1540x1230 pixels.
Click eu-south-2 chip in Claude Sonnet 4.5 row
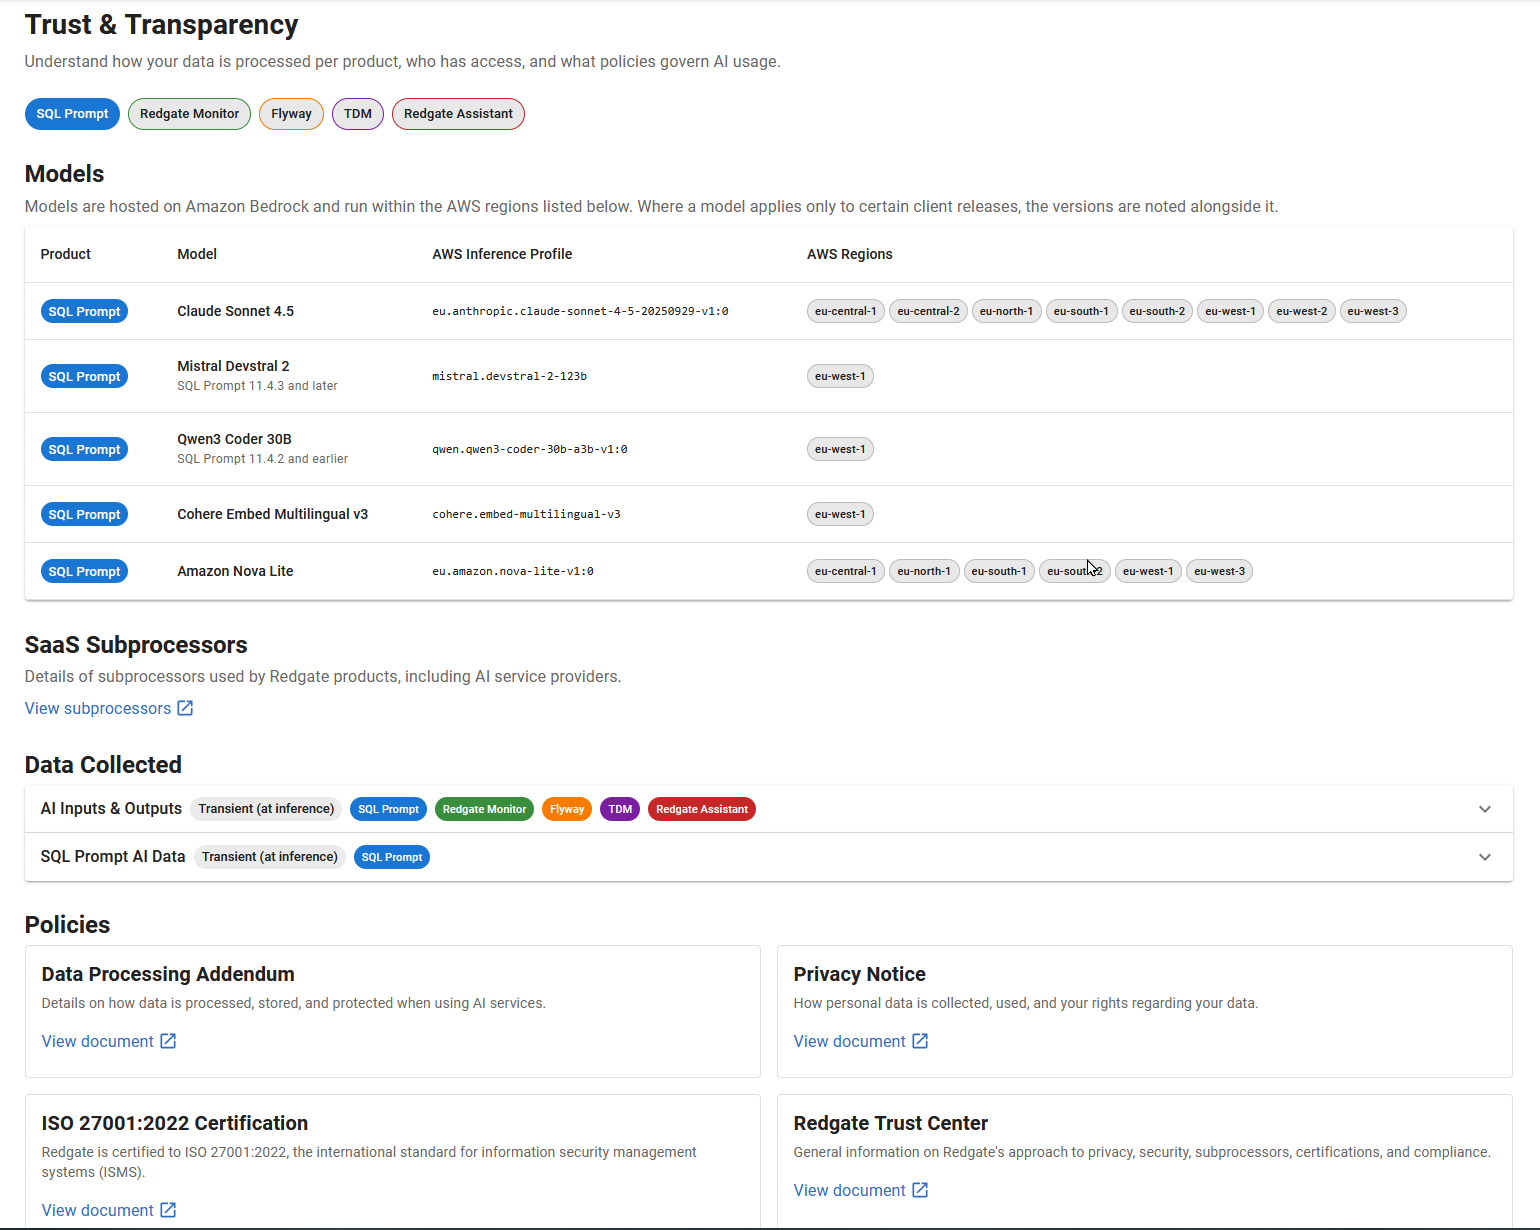point(1157,311)
